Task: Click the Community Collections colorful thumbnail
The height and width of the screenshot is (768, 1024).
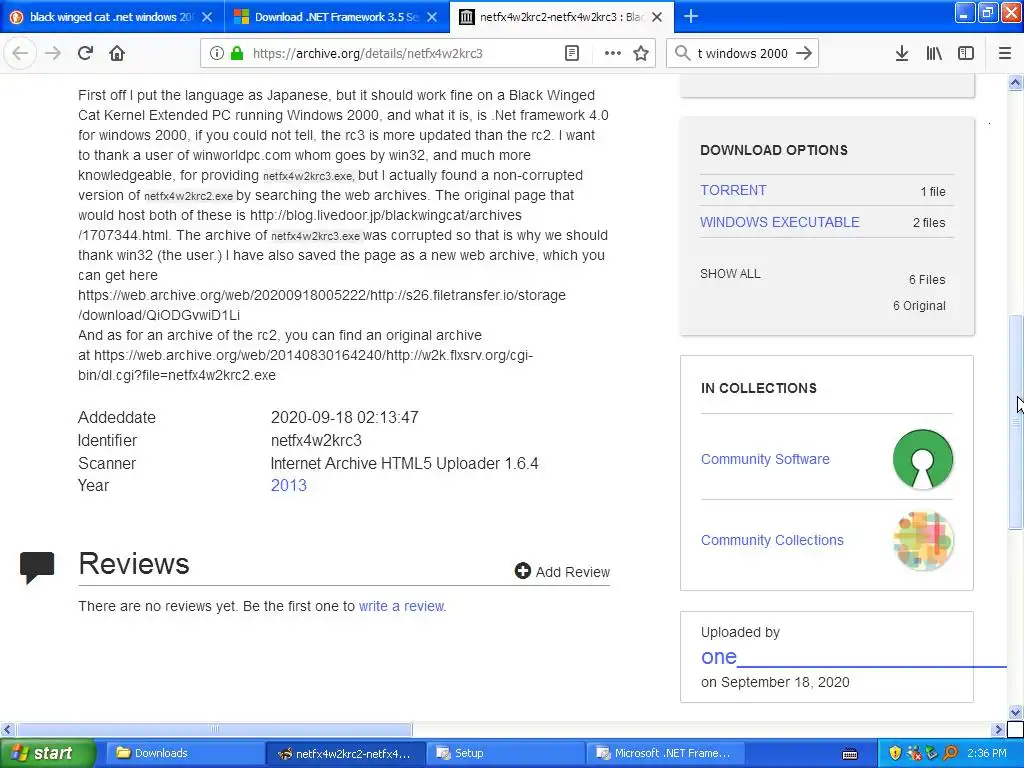Action: (923, 541)
